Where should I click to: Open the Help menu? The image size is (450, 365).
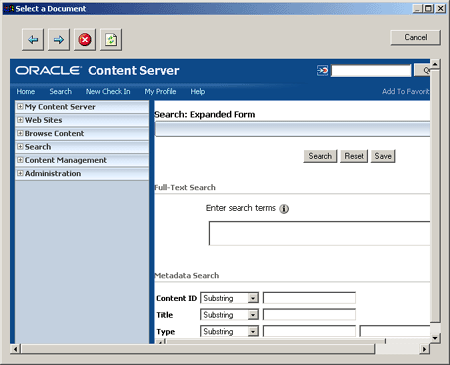pos(198,91)
